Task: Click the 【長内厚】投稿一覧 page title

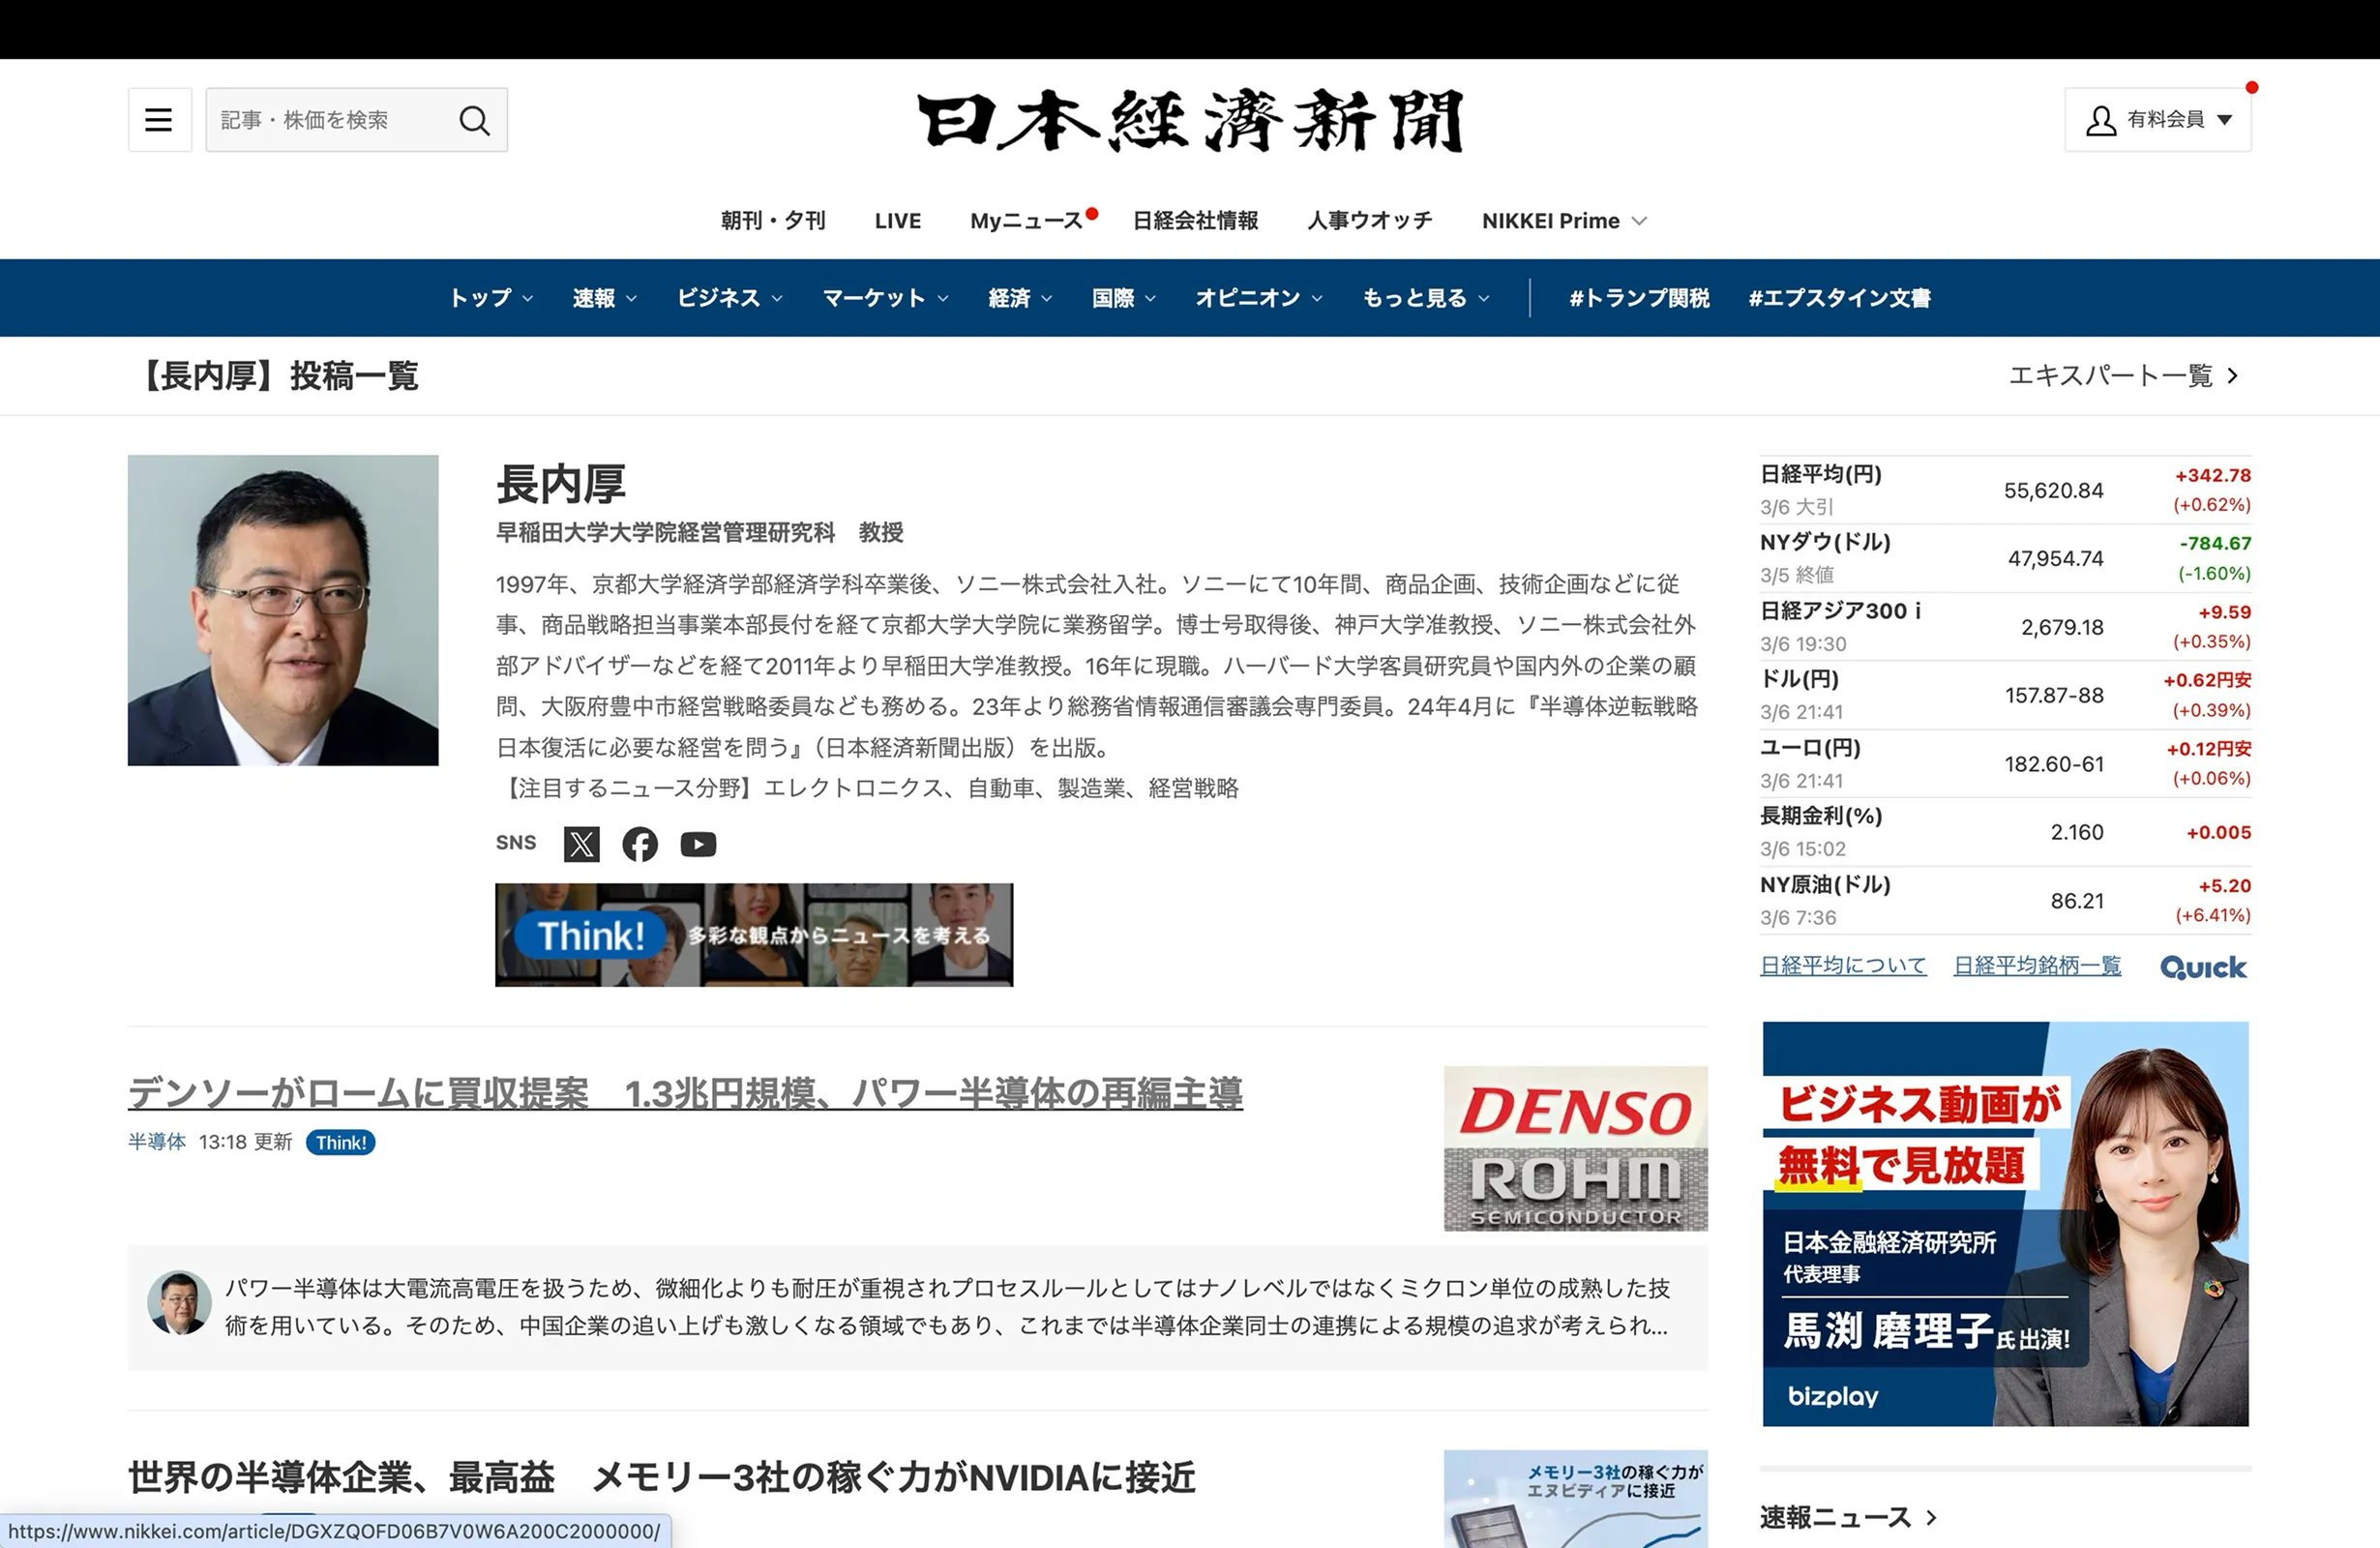Action: 275,376
